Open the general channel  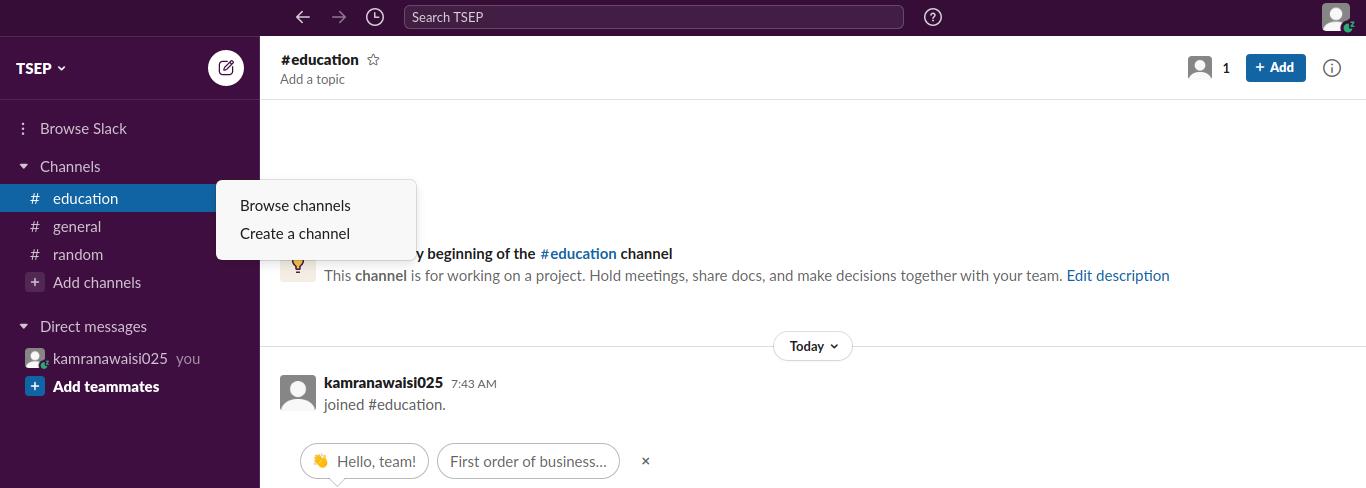[77, 227]
